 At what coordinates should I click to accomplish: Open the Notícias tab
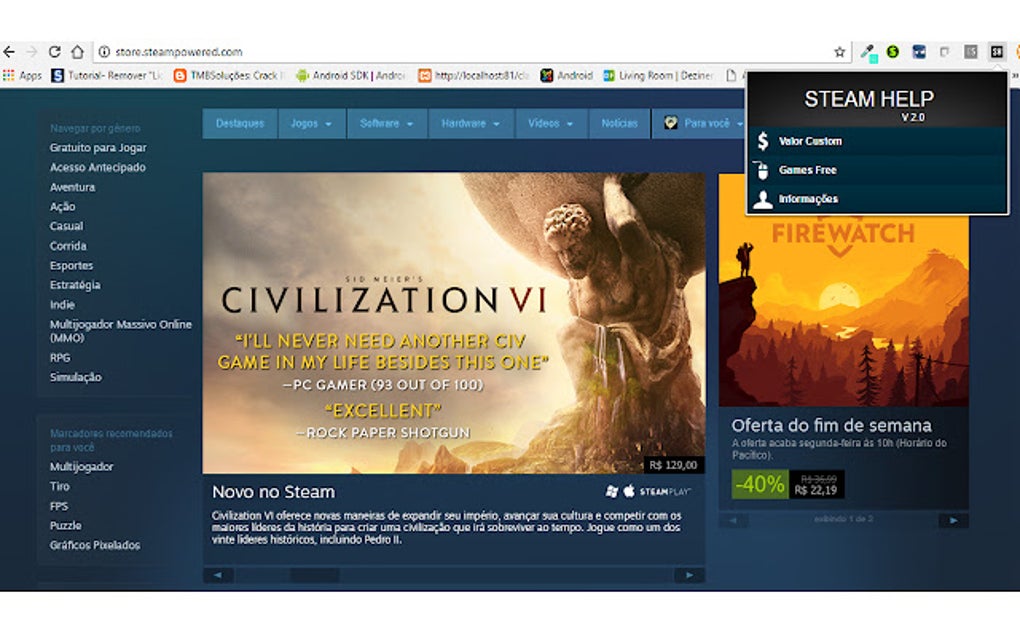tap(619, 124)
